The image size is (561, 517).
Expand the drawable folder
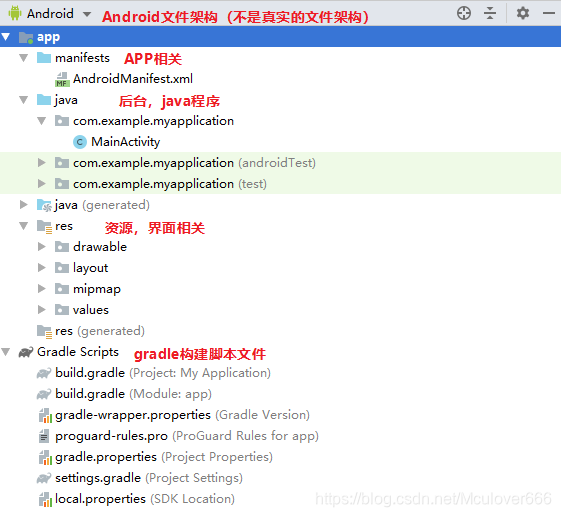(42, 247)
